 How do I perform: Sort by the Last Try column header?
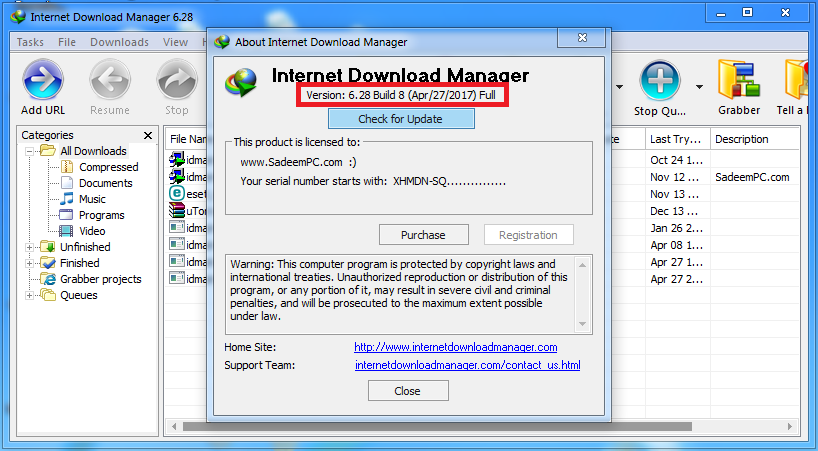[x=678, y=139]
